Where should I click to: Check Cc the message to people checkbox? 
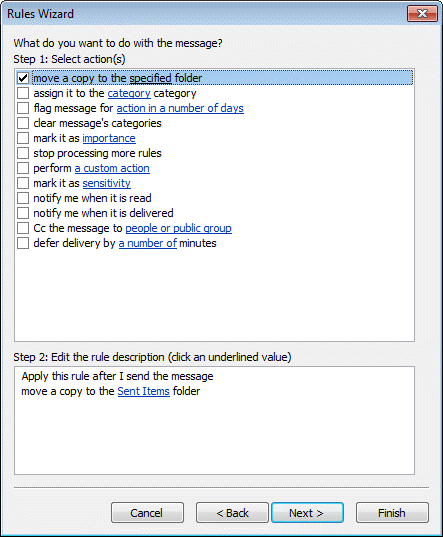coord(23,228)
